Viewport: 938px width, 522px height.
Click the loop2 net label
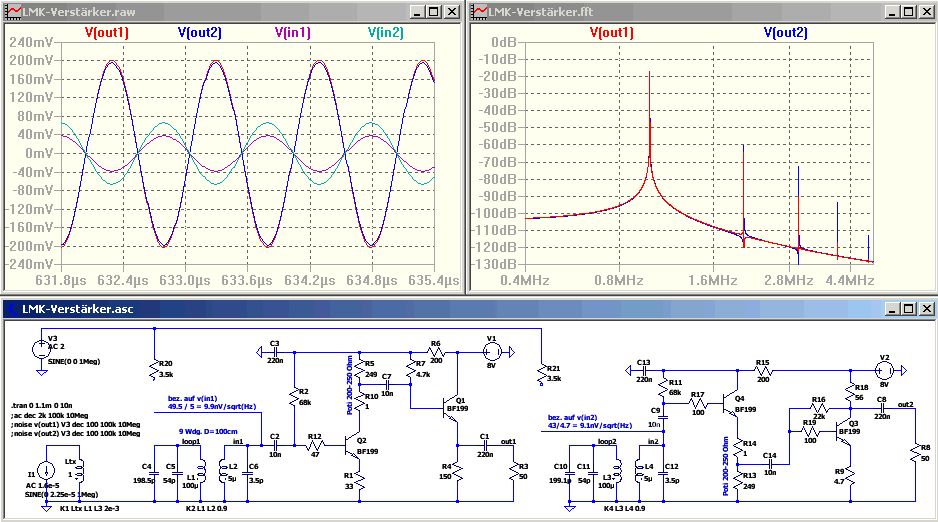pos(607,441)
